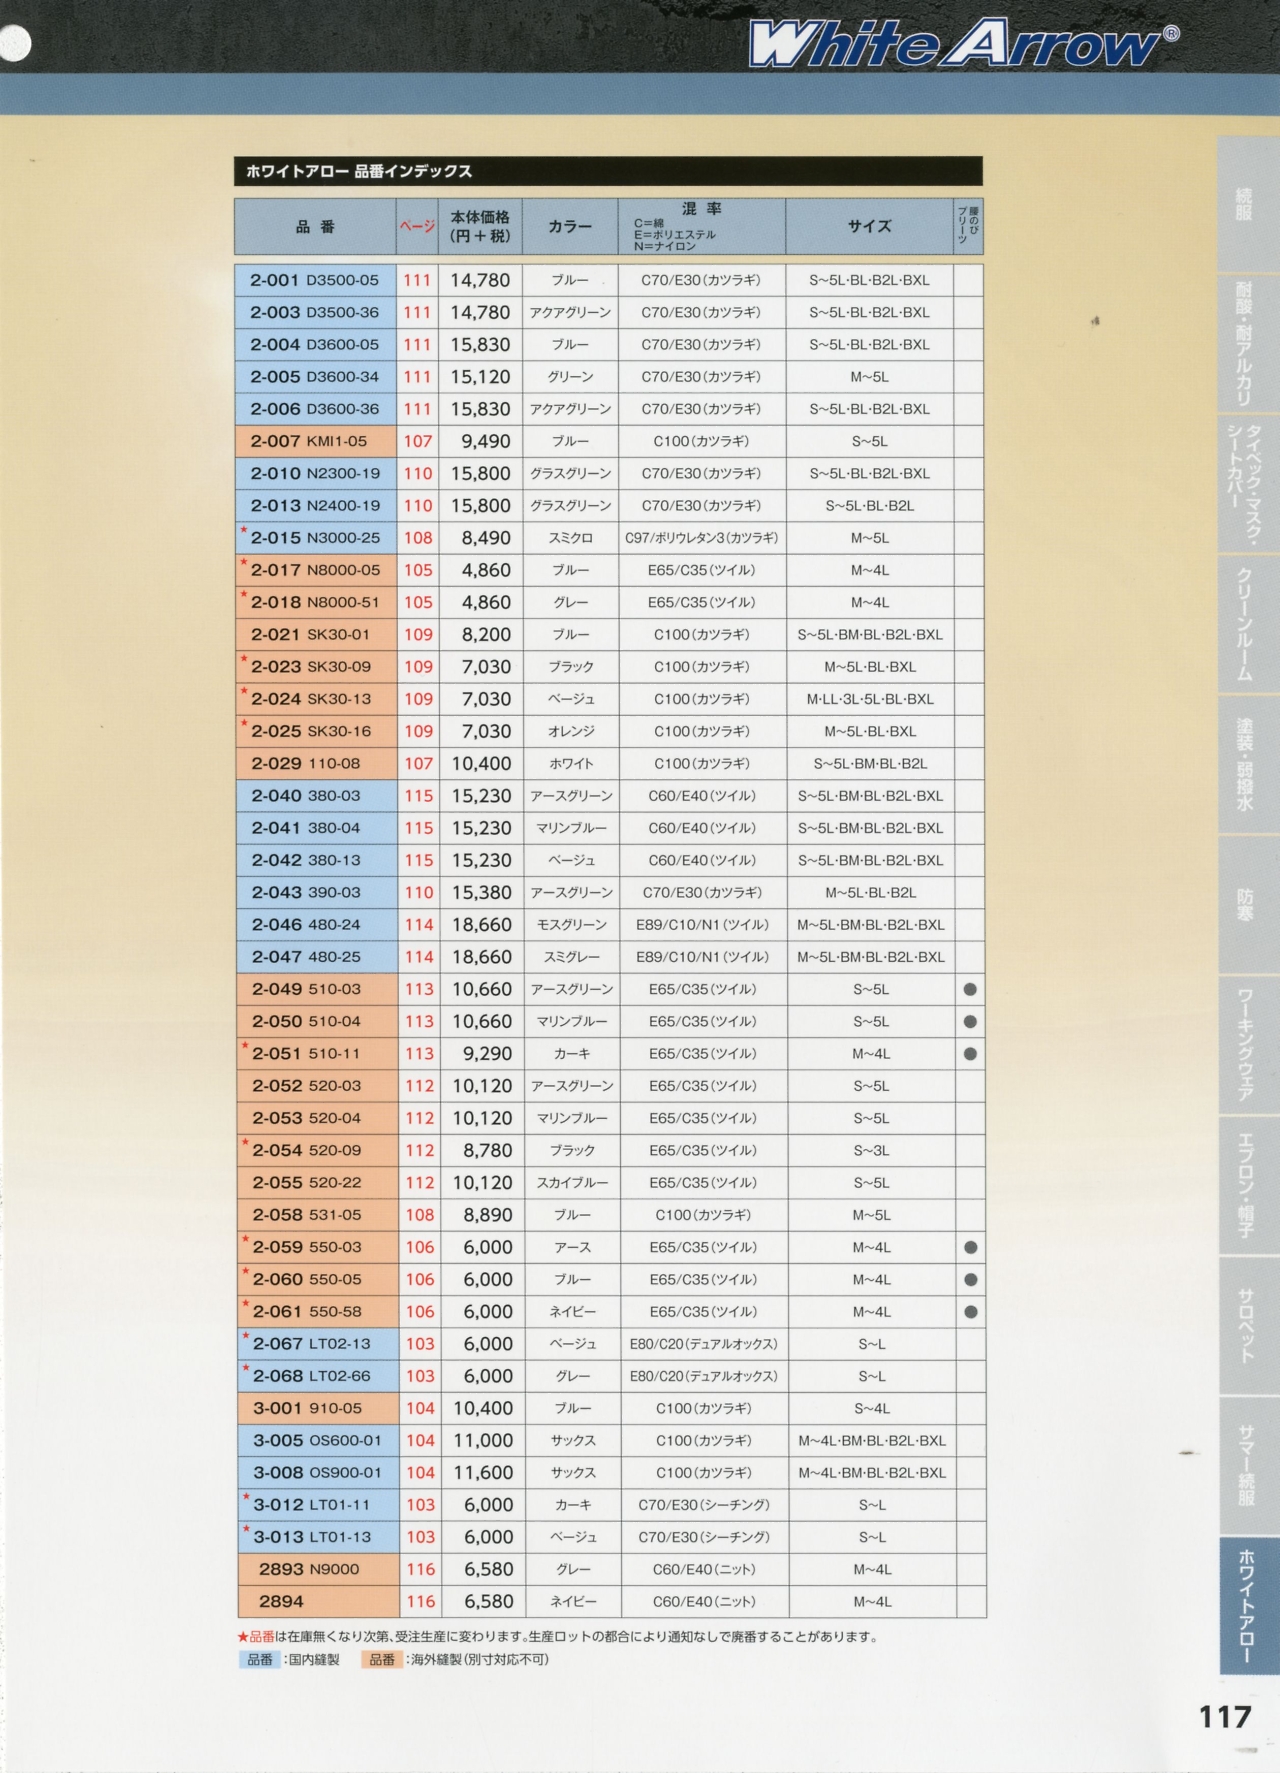Viewport: 1280px width, 1773px height.
Task: Open the サロペット side tab
Action: point(1246,1325)
